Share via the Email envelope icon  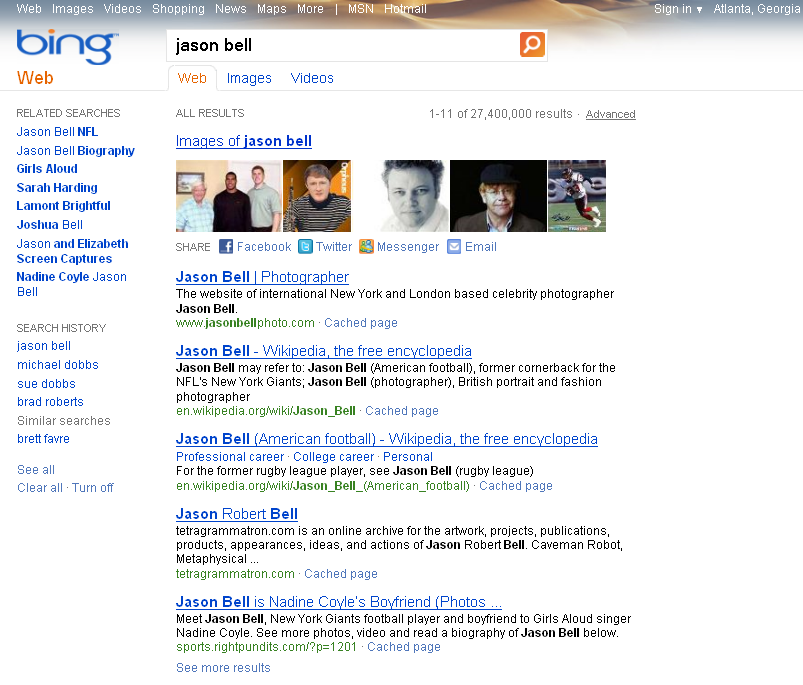(x=454, y=247)
